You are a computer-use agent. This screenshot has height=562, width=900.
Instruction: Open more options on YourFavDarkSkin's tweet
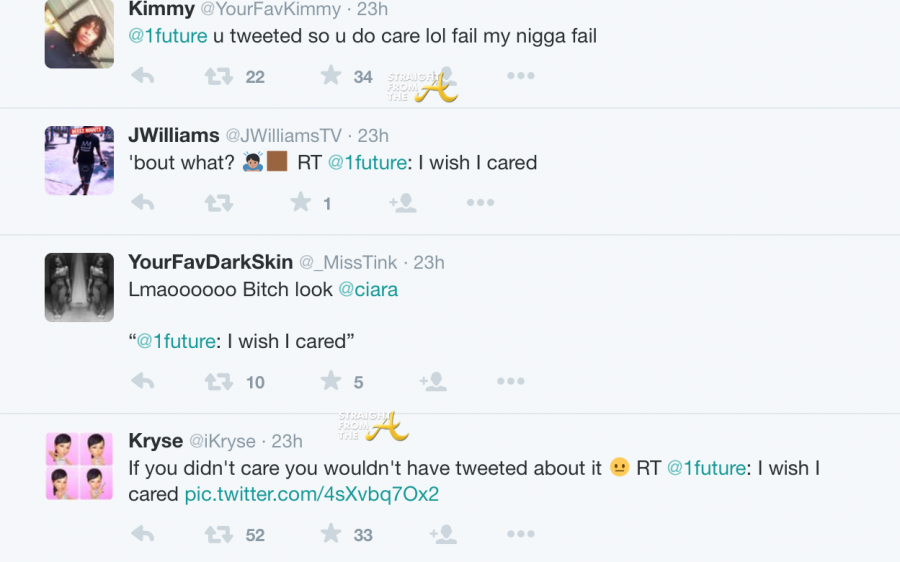click(x=510, y=381)
